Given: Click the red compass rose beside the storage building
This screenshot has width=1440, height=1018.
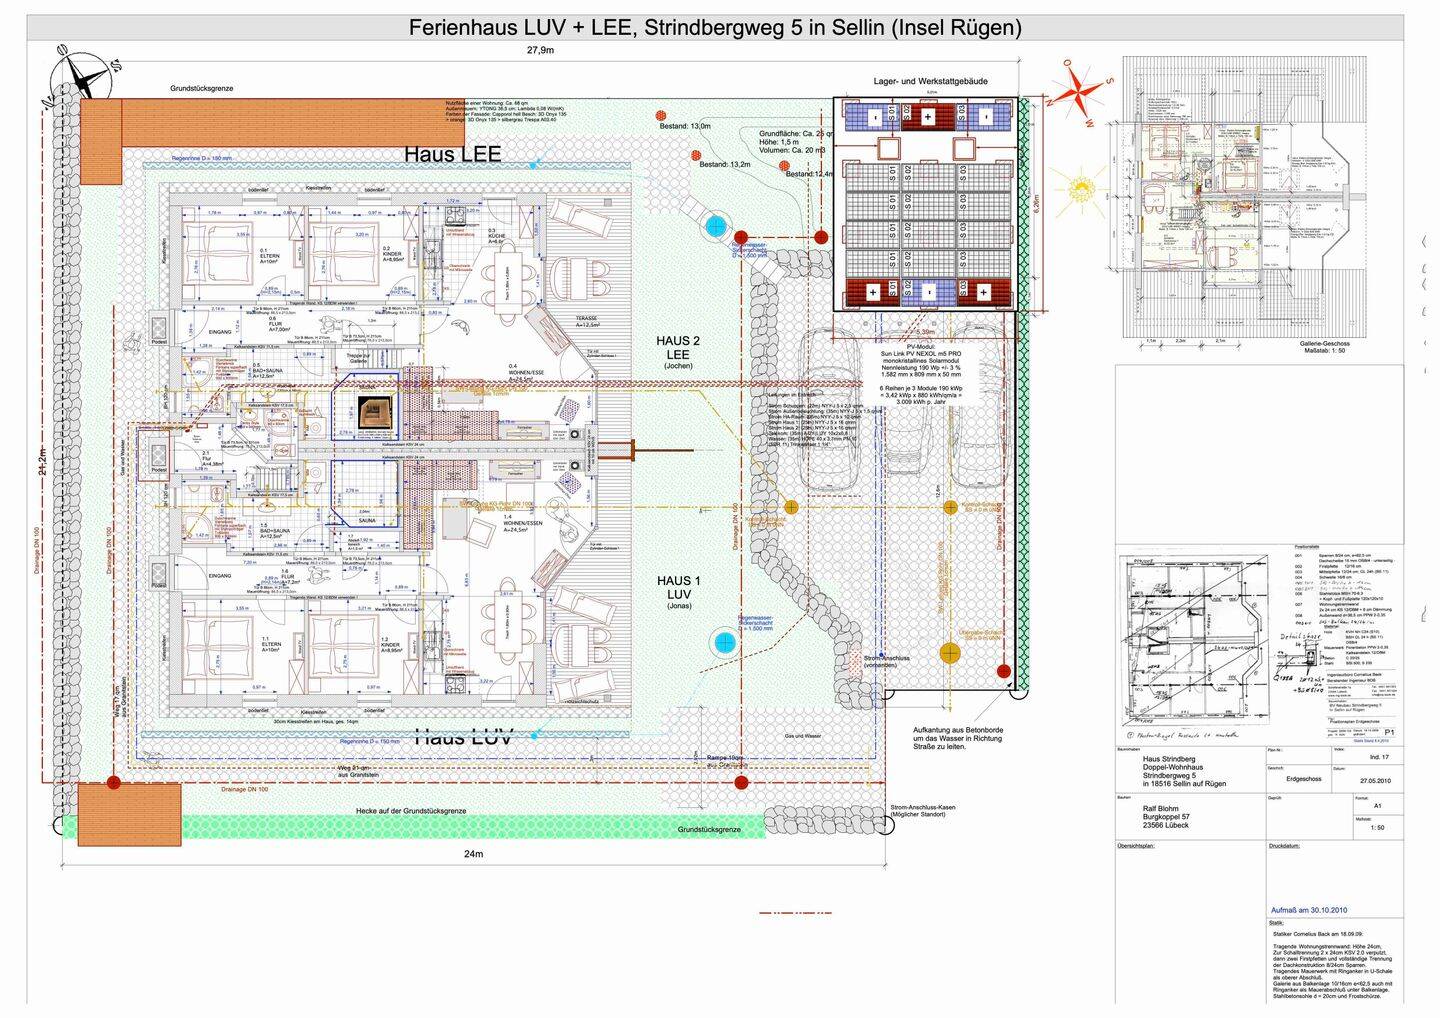Looking at the screenshot, I should tap(1078, 87).
